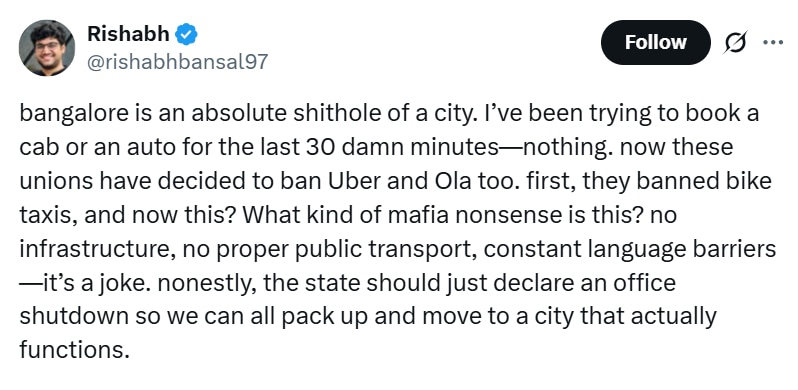Screen dimensions: 798x390
Task: Open Rishabh's profile picture
Action: tap(47, 48)
